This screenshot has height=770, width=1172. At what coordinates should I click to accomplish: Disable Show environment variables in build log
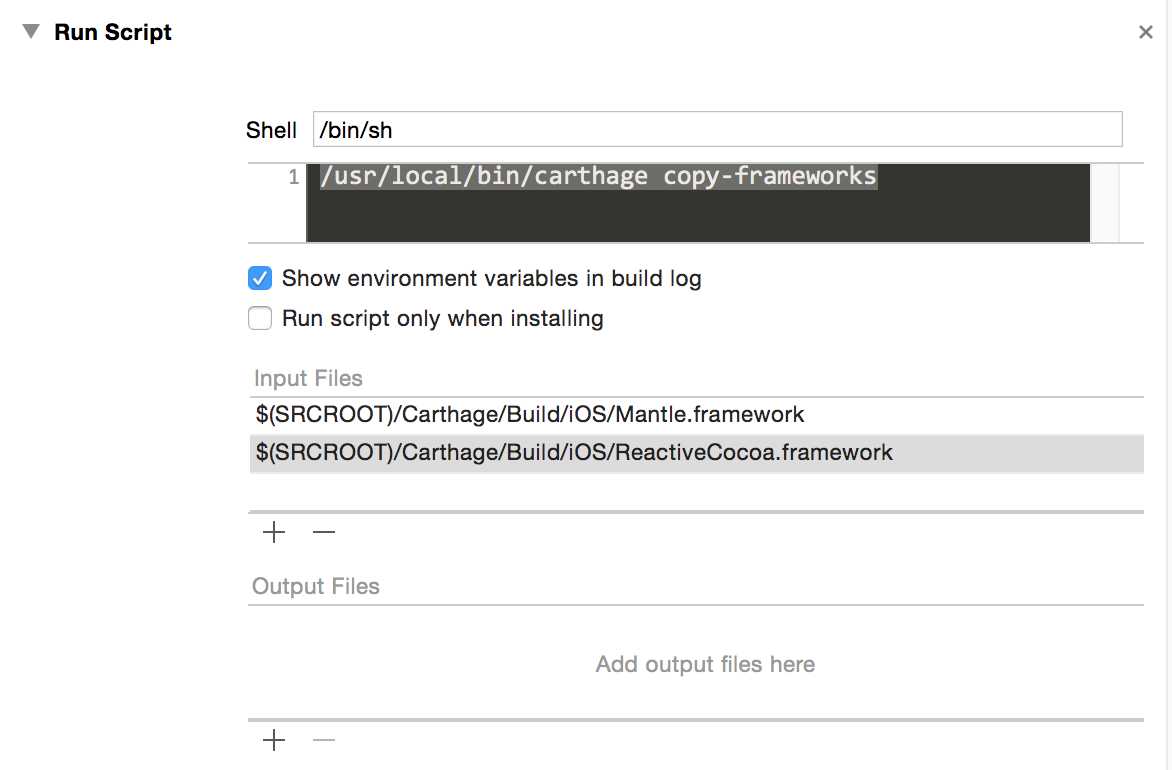260,278
